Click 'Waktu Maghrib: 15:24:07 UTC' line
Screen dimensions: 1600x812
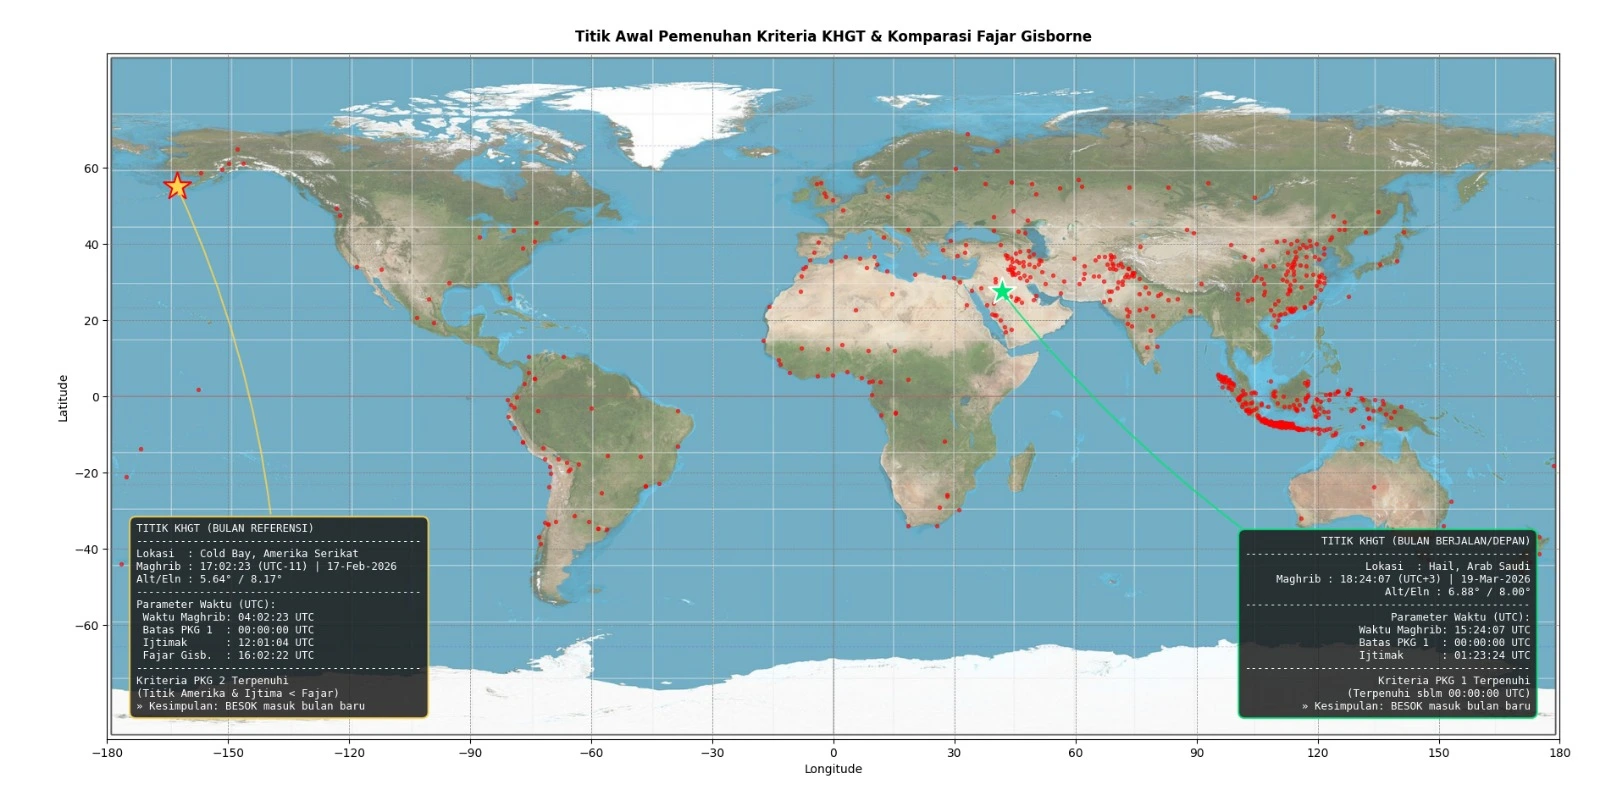(x=1445, y=630)
